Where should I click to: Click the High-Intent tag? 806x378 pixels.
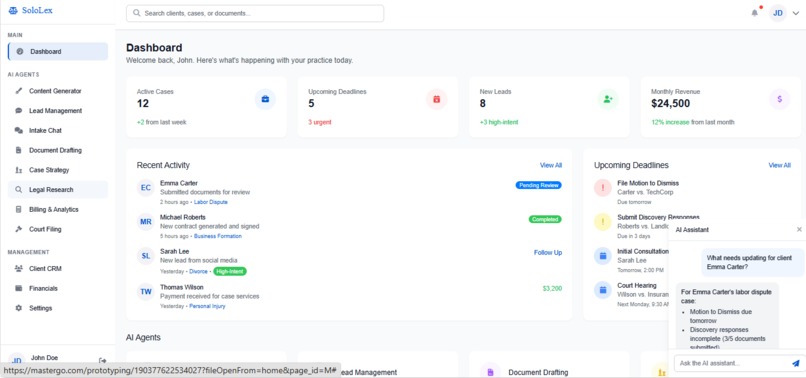[x=230, y=271]
